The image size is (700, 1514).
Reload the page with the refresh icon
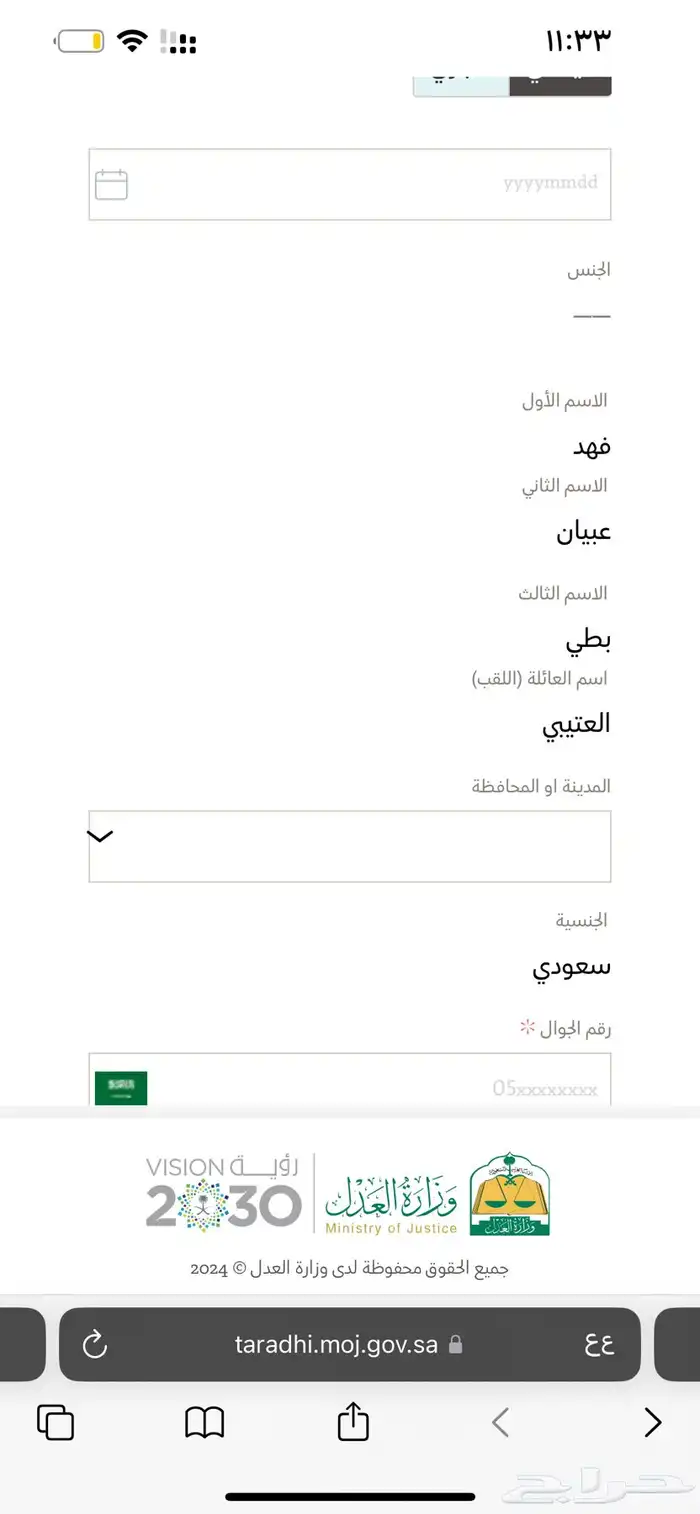(95, 1345)
